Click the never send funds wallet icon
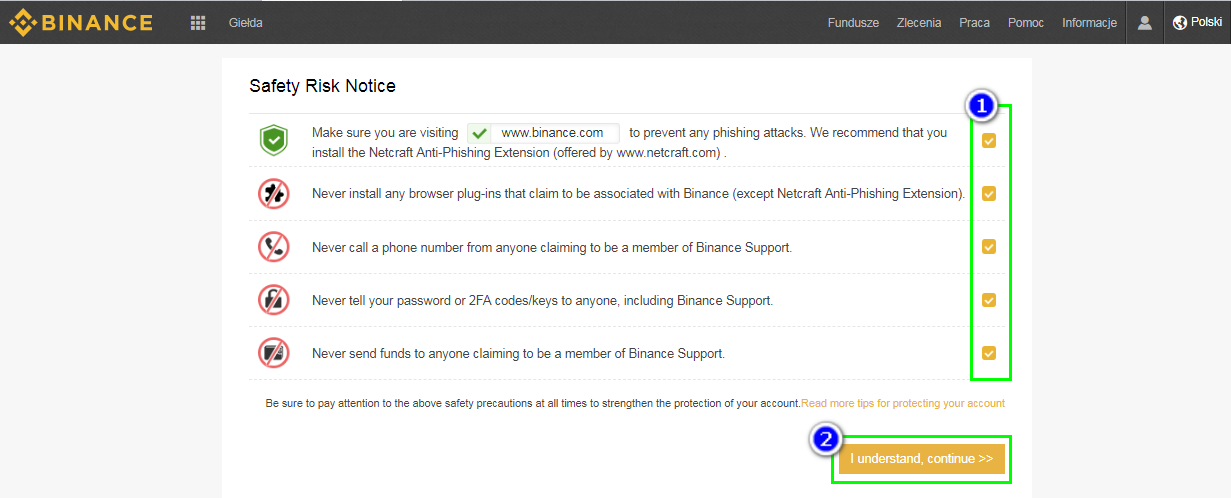 [x=273, y=353]
